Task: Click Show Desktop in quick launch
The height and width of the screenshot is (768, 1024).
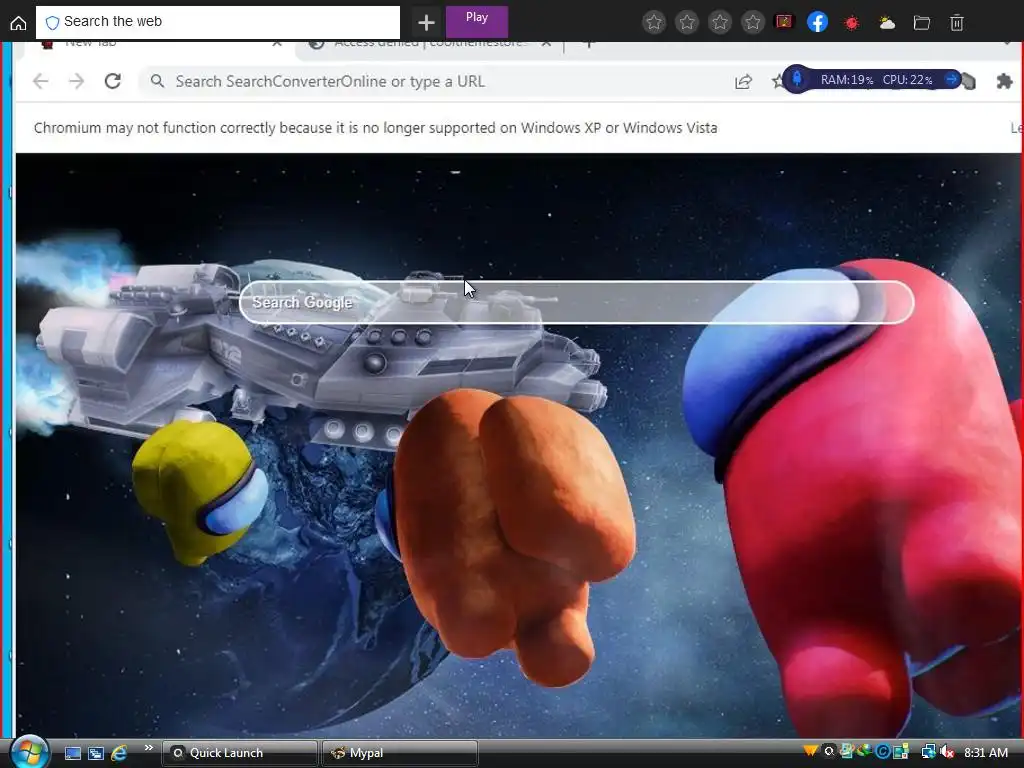Action: [72, 753]
